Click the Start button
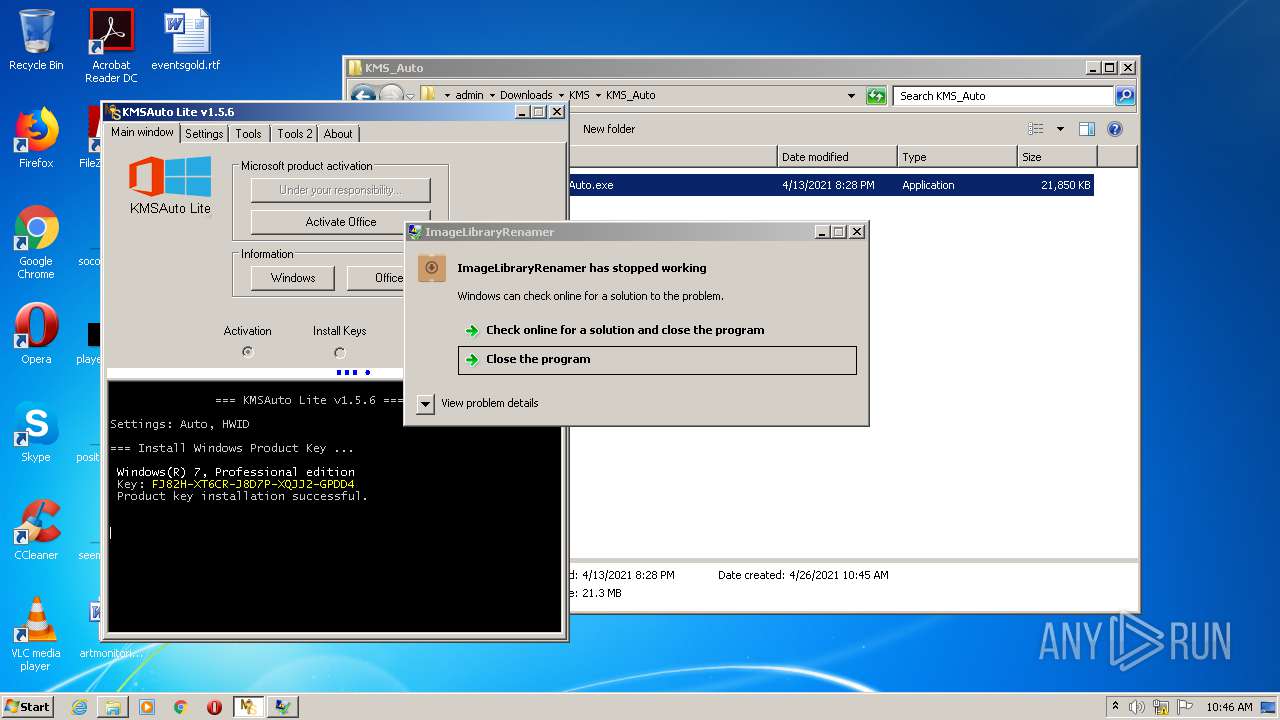 pos(28,707)
